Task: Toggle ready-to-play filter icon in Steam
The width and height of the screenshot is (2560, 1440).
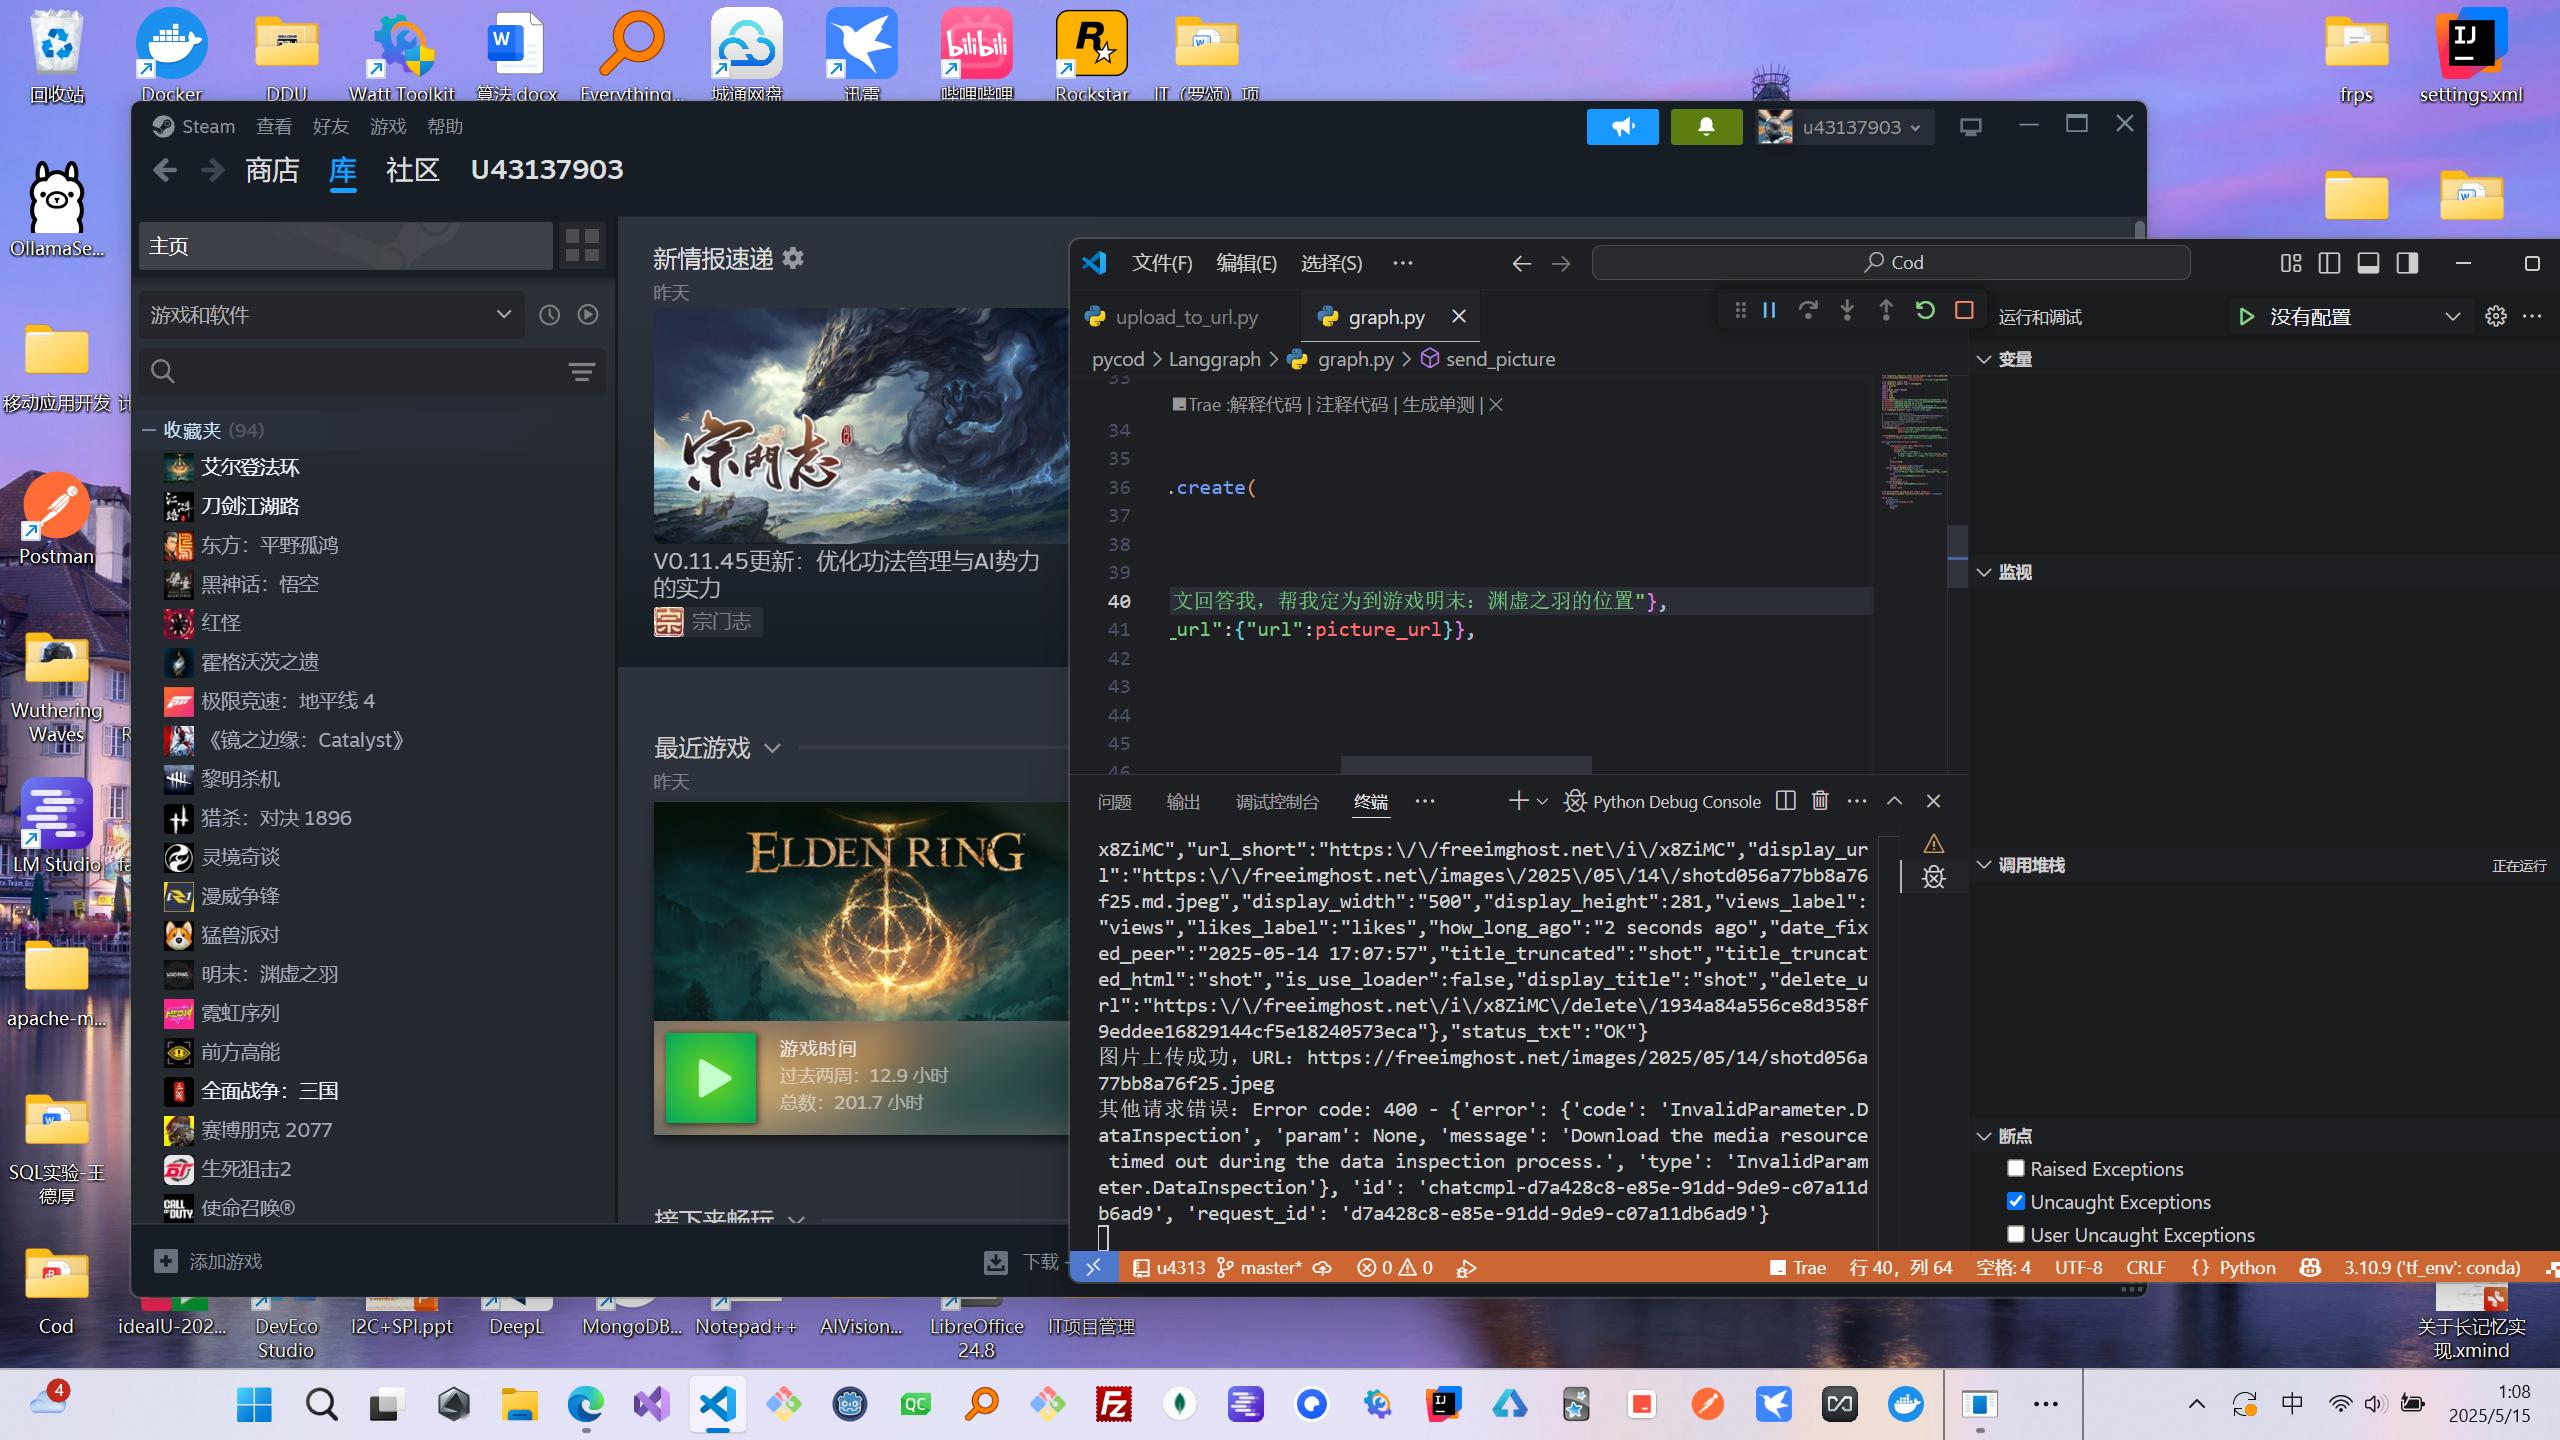Action: coord(588,315)
